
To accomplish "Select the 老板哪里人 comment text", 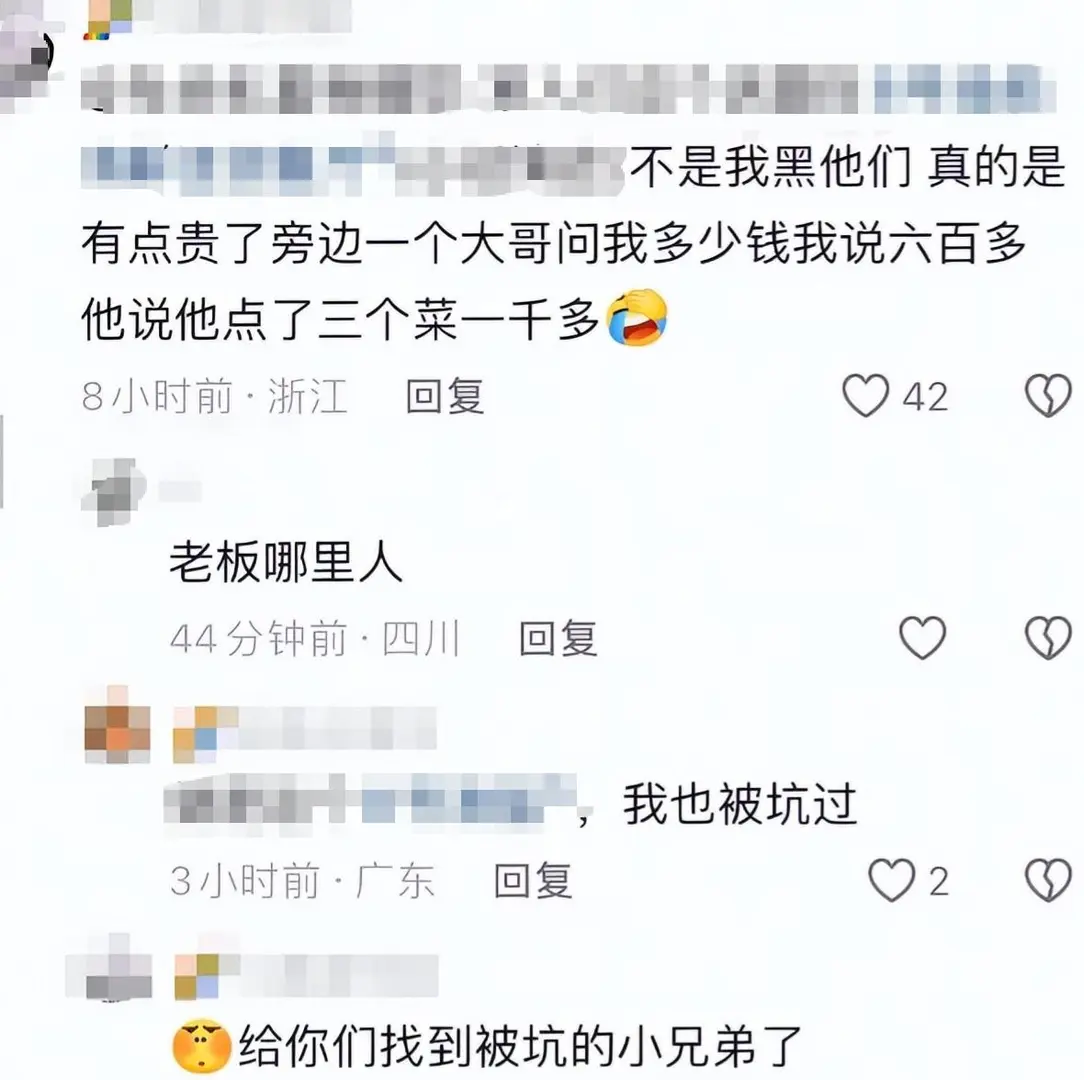I will [286, 562].
